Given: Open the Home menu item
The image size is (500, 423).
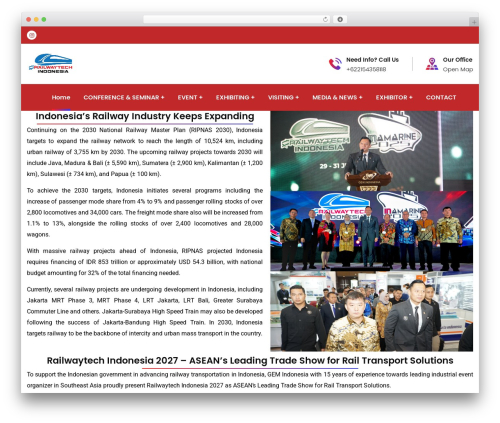Looking at the screenshot, I should (x=61, y=97).
